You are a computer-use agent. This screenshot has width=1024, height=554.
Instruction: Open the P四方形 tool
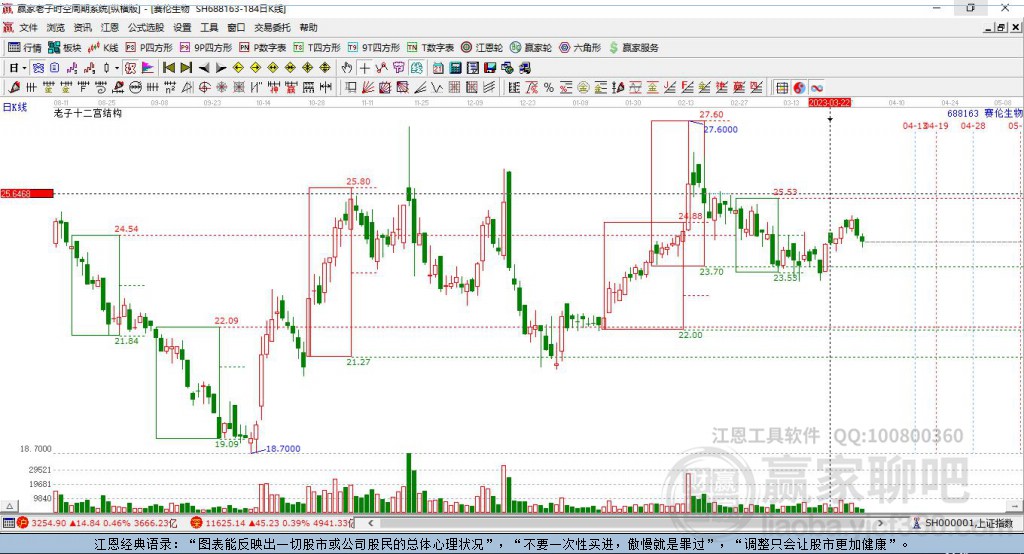tap(149, 48)
